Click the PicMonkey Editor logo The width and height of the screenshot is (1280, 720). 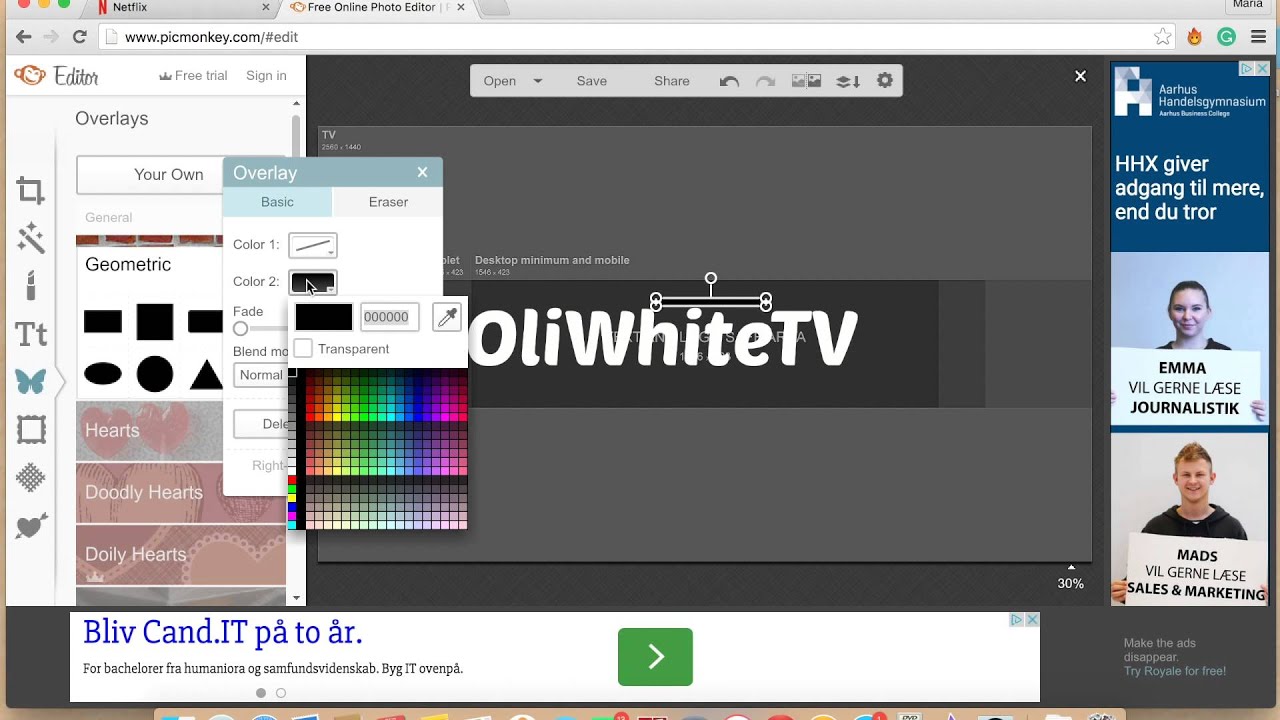click(x=57, y=76)
